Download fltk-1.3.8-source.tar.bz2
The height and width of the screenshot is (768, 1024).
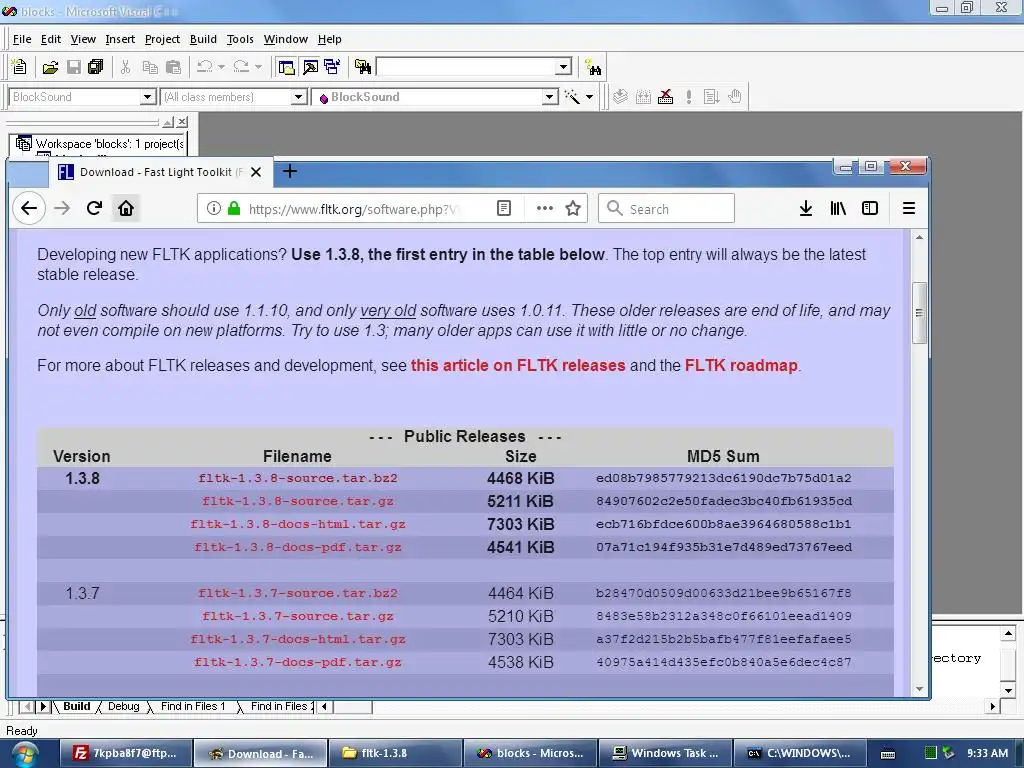(298, 478)
